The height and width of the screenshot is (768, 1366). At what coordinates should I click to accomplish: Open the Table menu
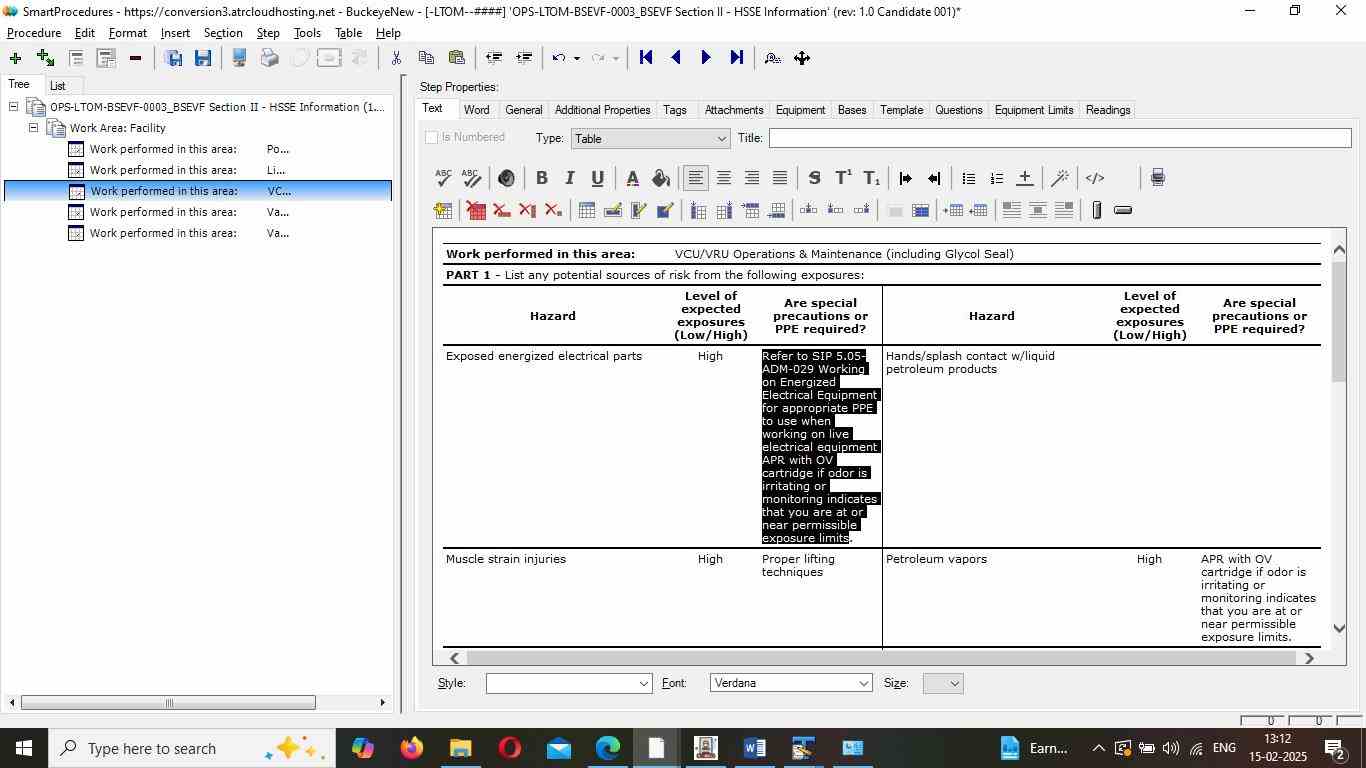click(348, 33)
